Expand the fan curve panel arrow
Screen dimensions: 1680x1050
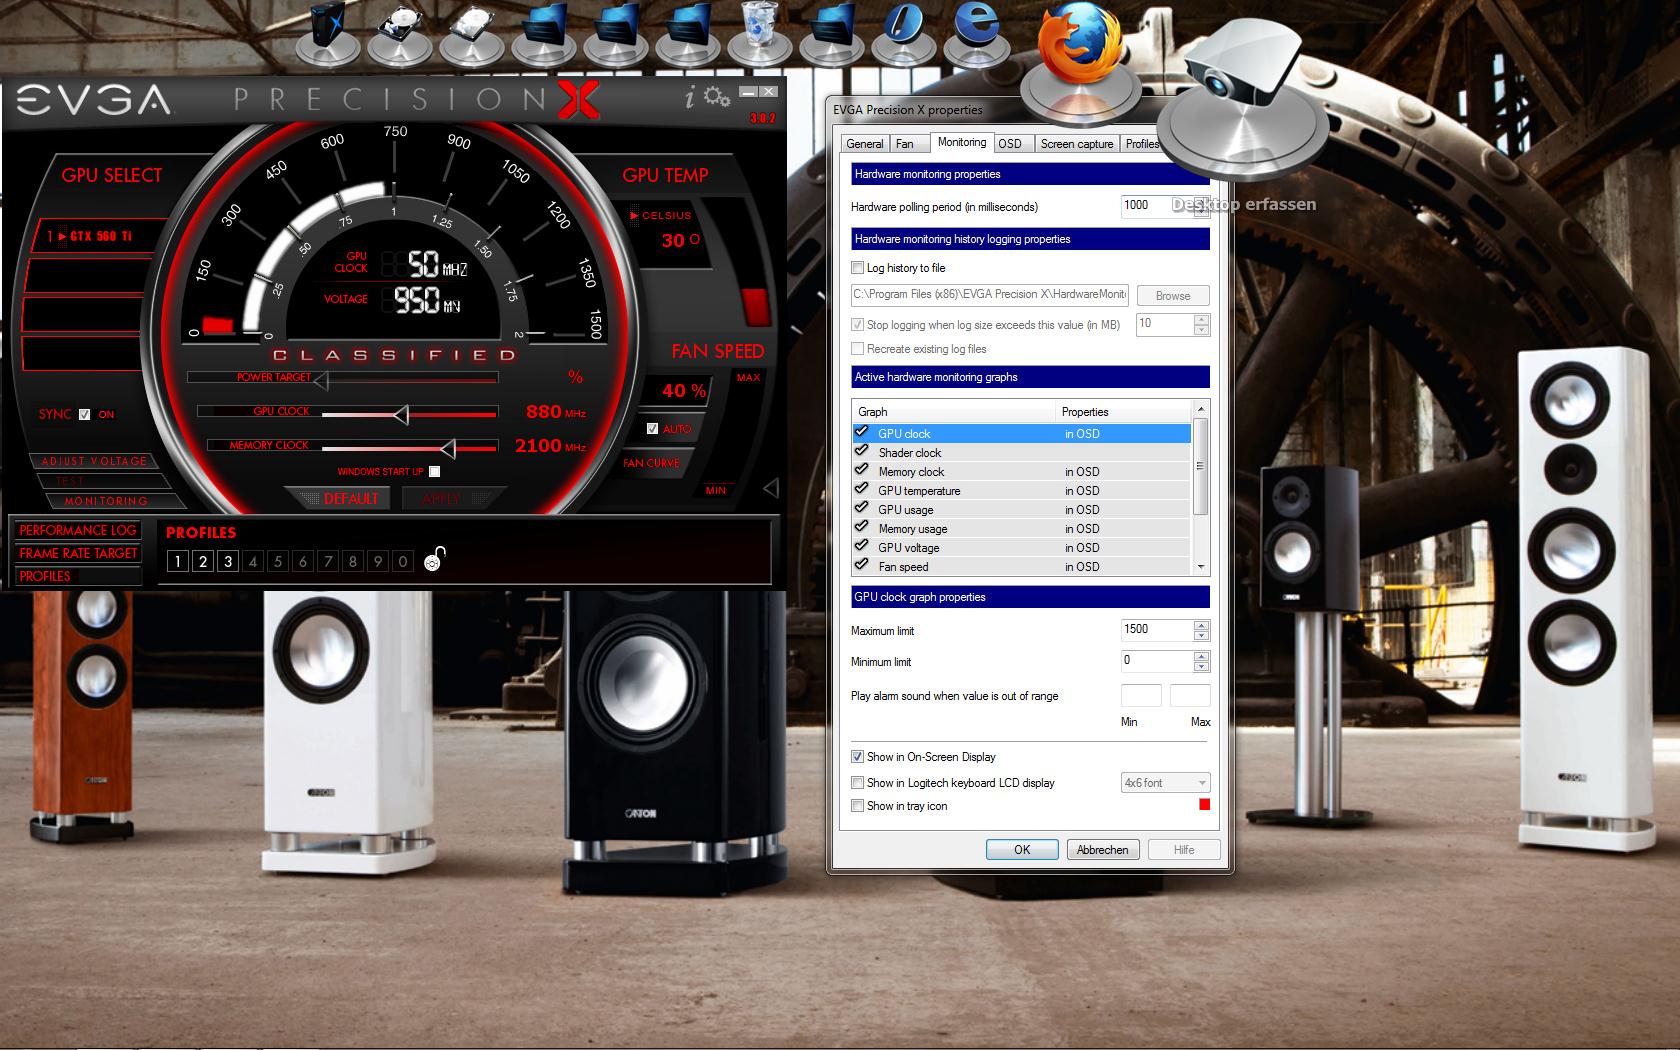(x=770, y=488)
